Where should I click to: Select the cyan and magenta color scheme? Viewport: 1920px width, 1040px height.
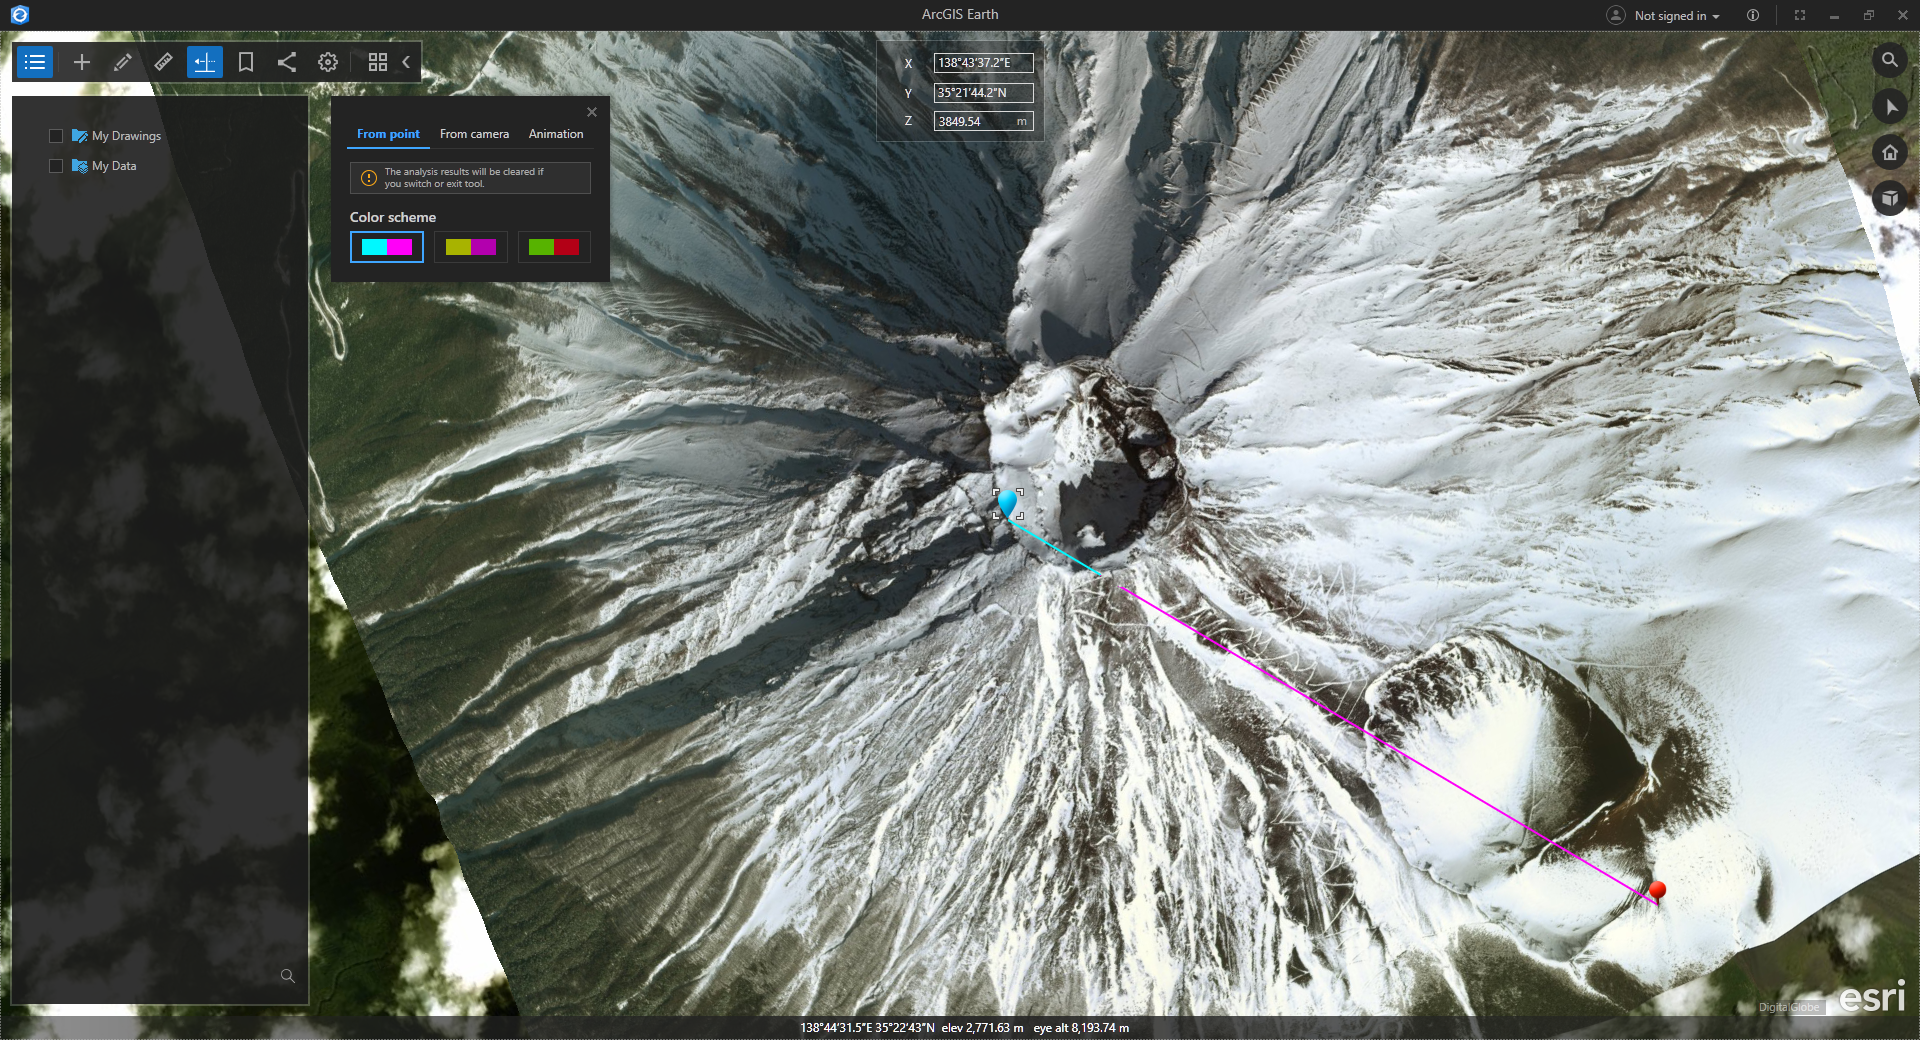coord(387,247)
